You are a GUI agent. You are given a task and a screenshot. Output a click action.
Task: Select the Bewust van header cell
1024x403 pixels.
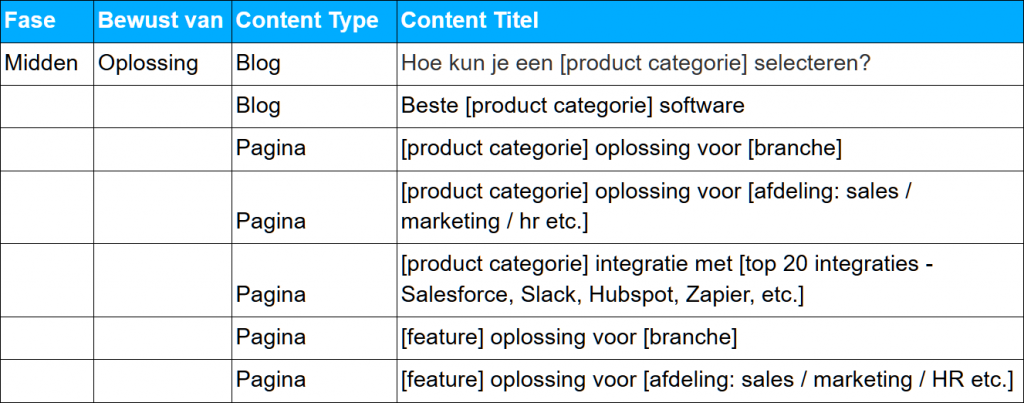pyautogui.click(x=163, y=21)
